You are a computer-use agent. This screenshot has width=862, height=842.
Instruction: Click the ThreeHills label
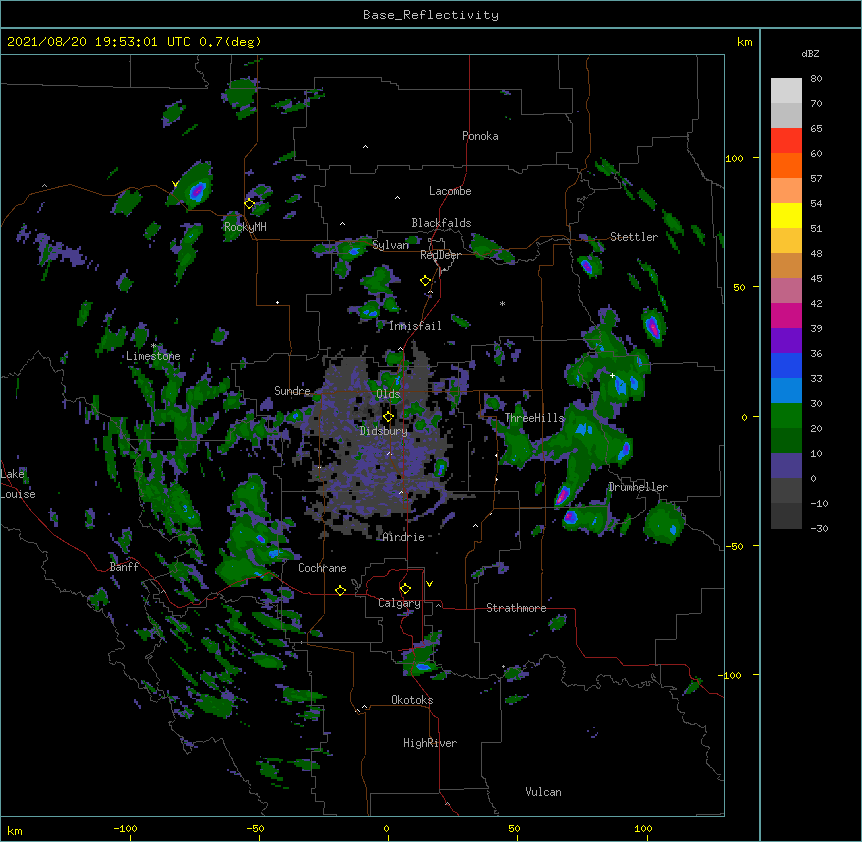click(x=534, y=418)
